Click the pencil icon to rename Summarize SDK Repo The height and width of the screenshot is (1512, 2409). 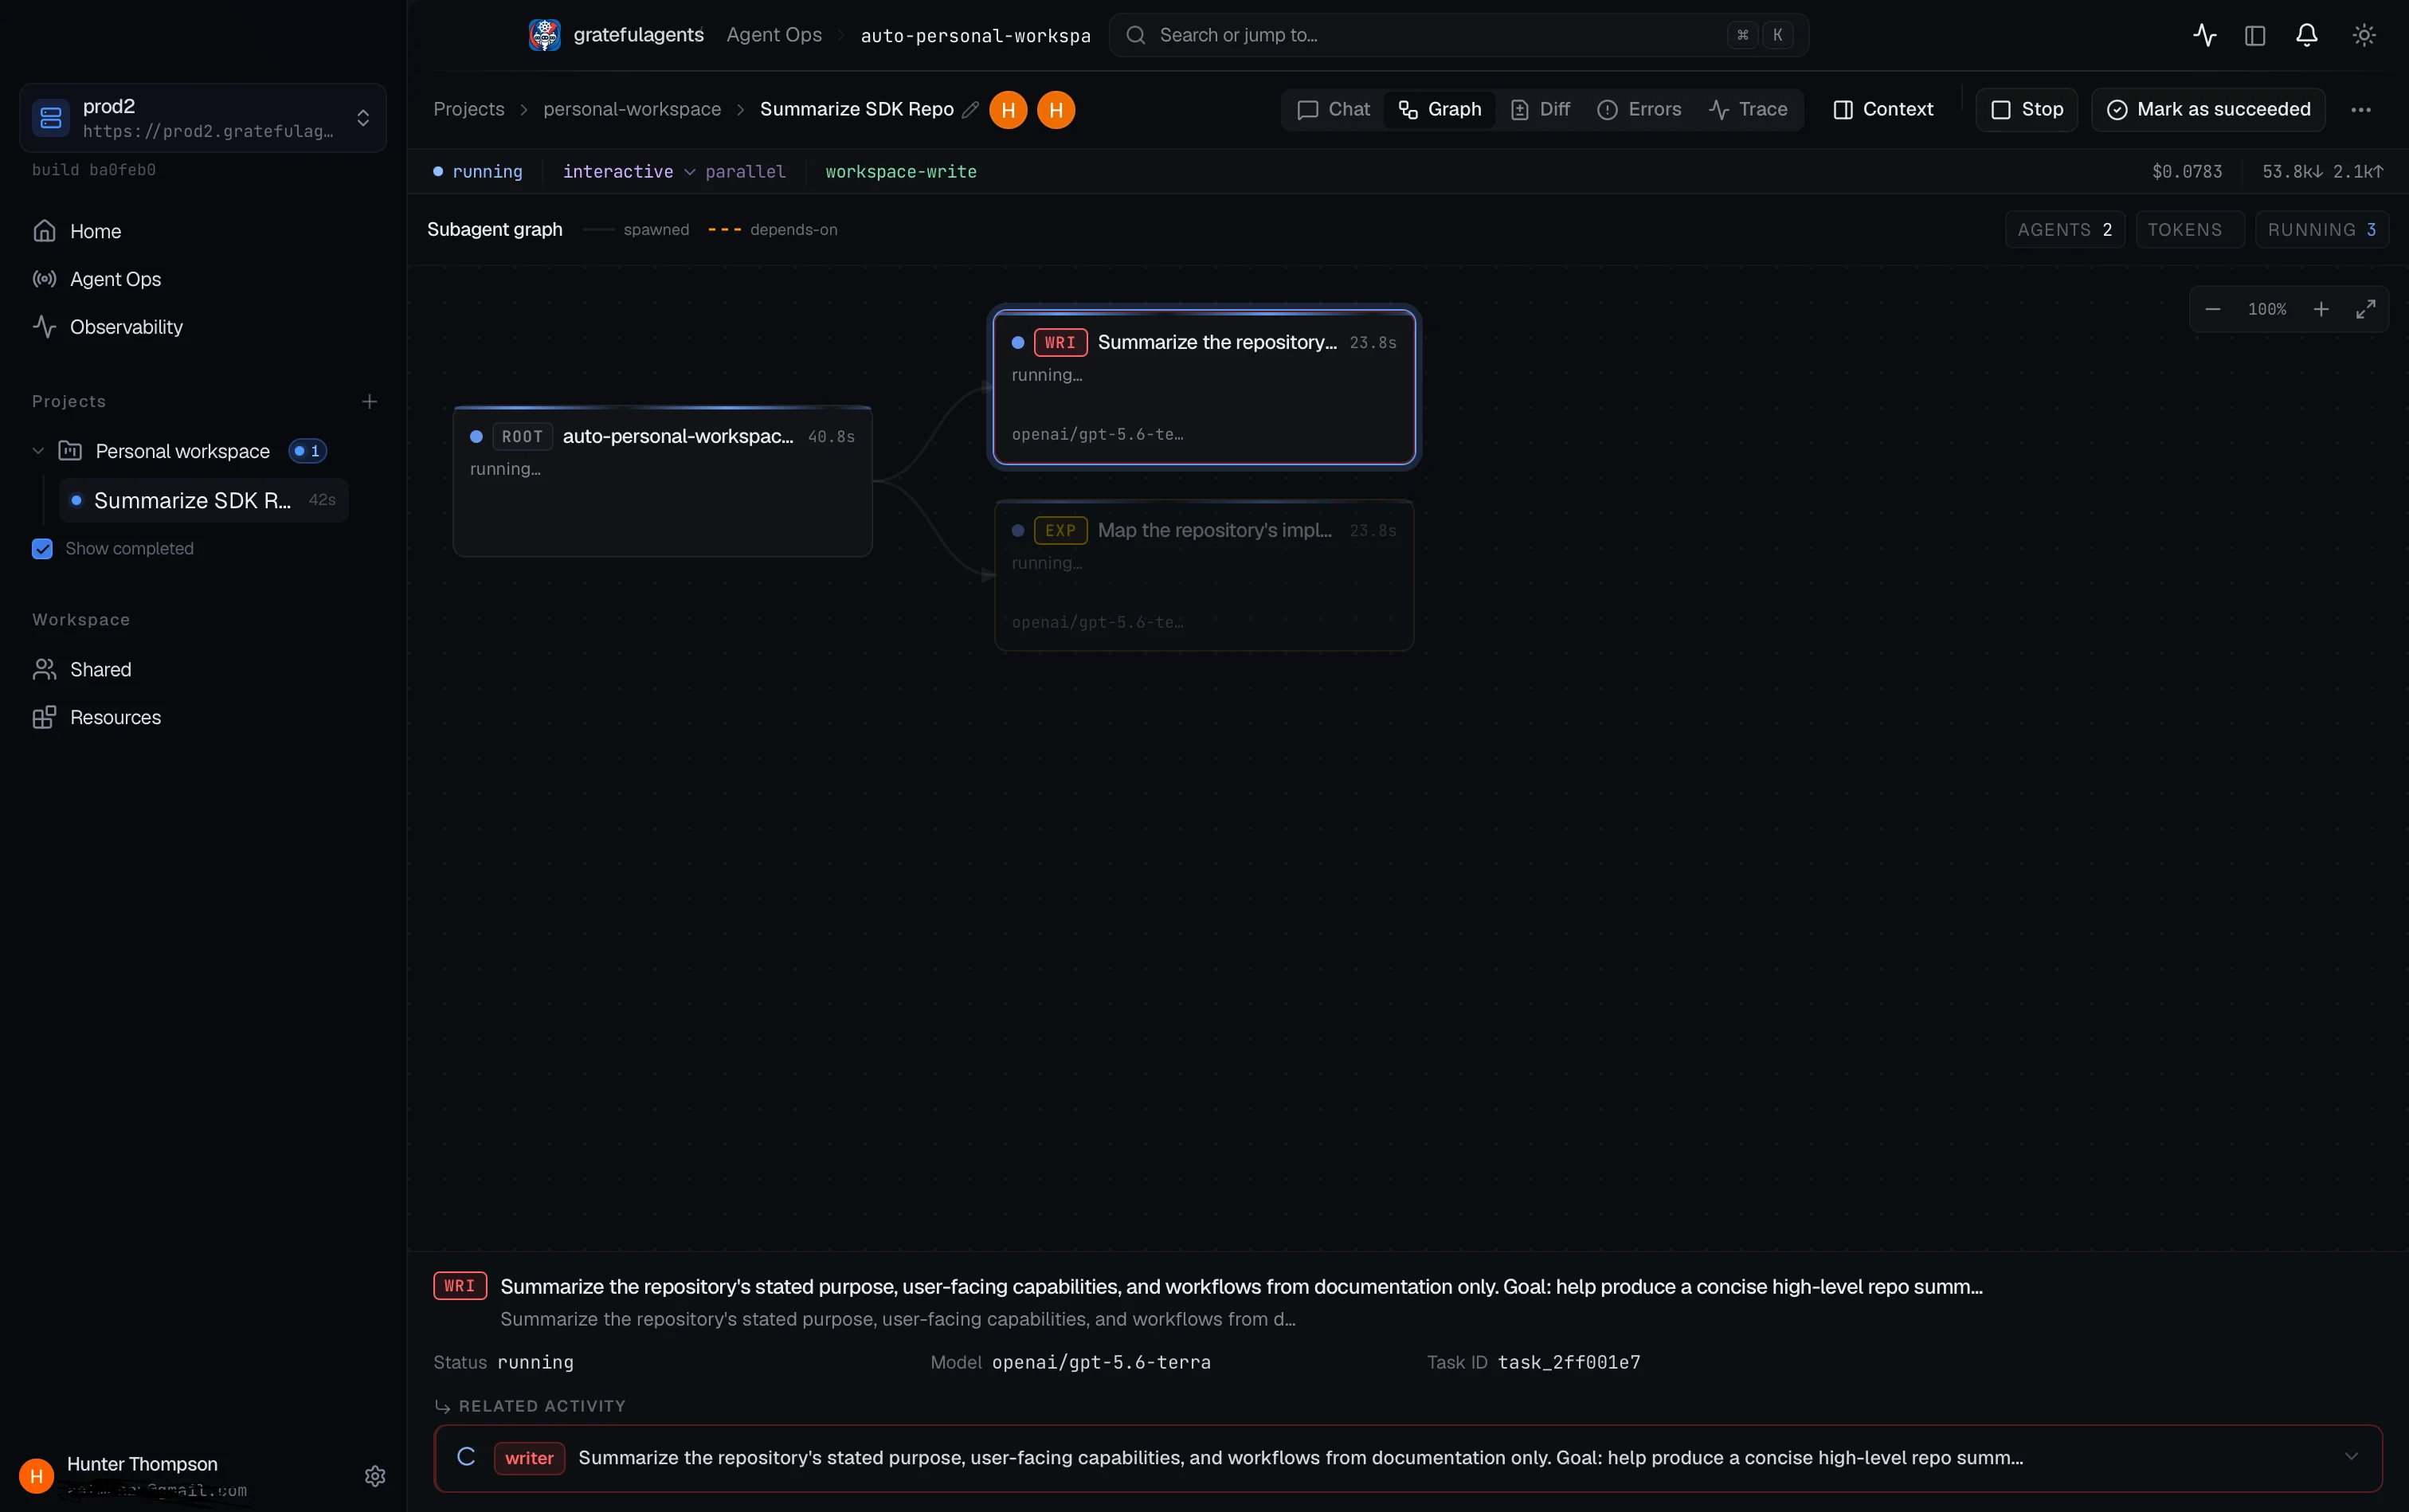coord(970,110)
